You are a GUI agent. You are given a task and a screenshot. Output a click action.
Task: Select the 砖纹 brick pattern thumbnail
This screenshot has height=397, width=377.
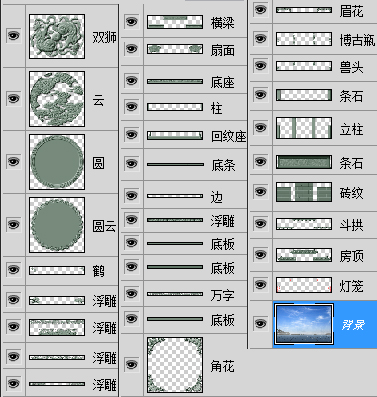304,192
